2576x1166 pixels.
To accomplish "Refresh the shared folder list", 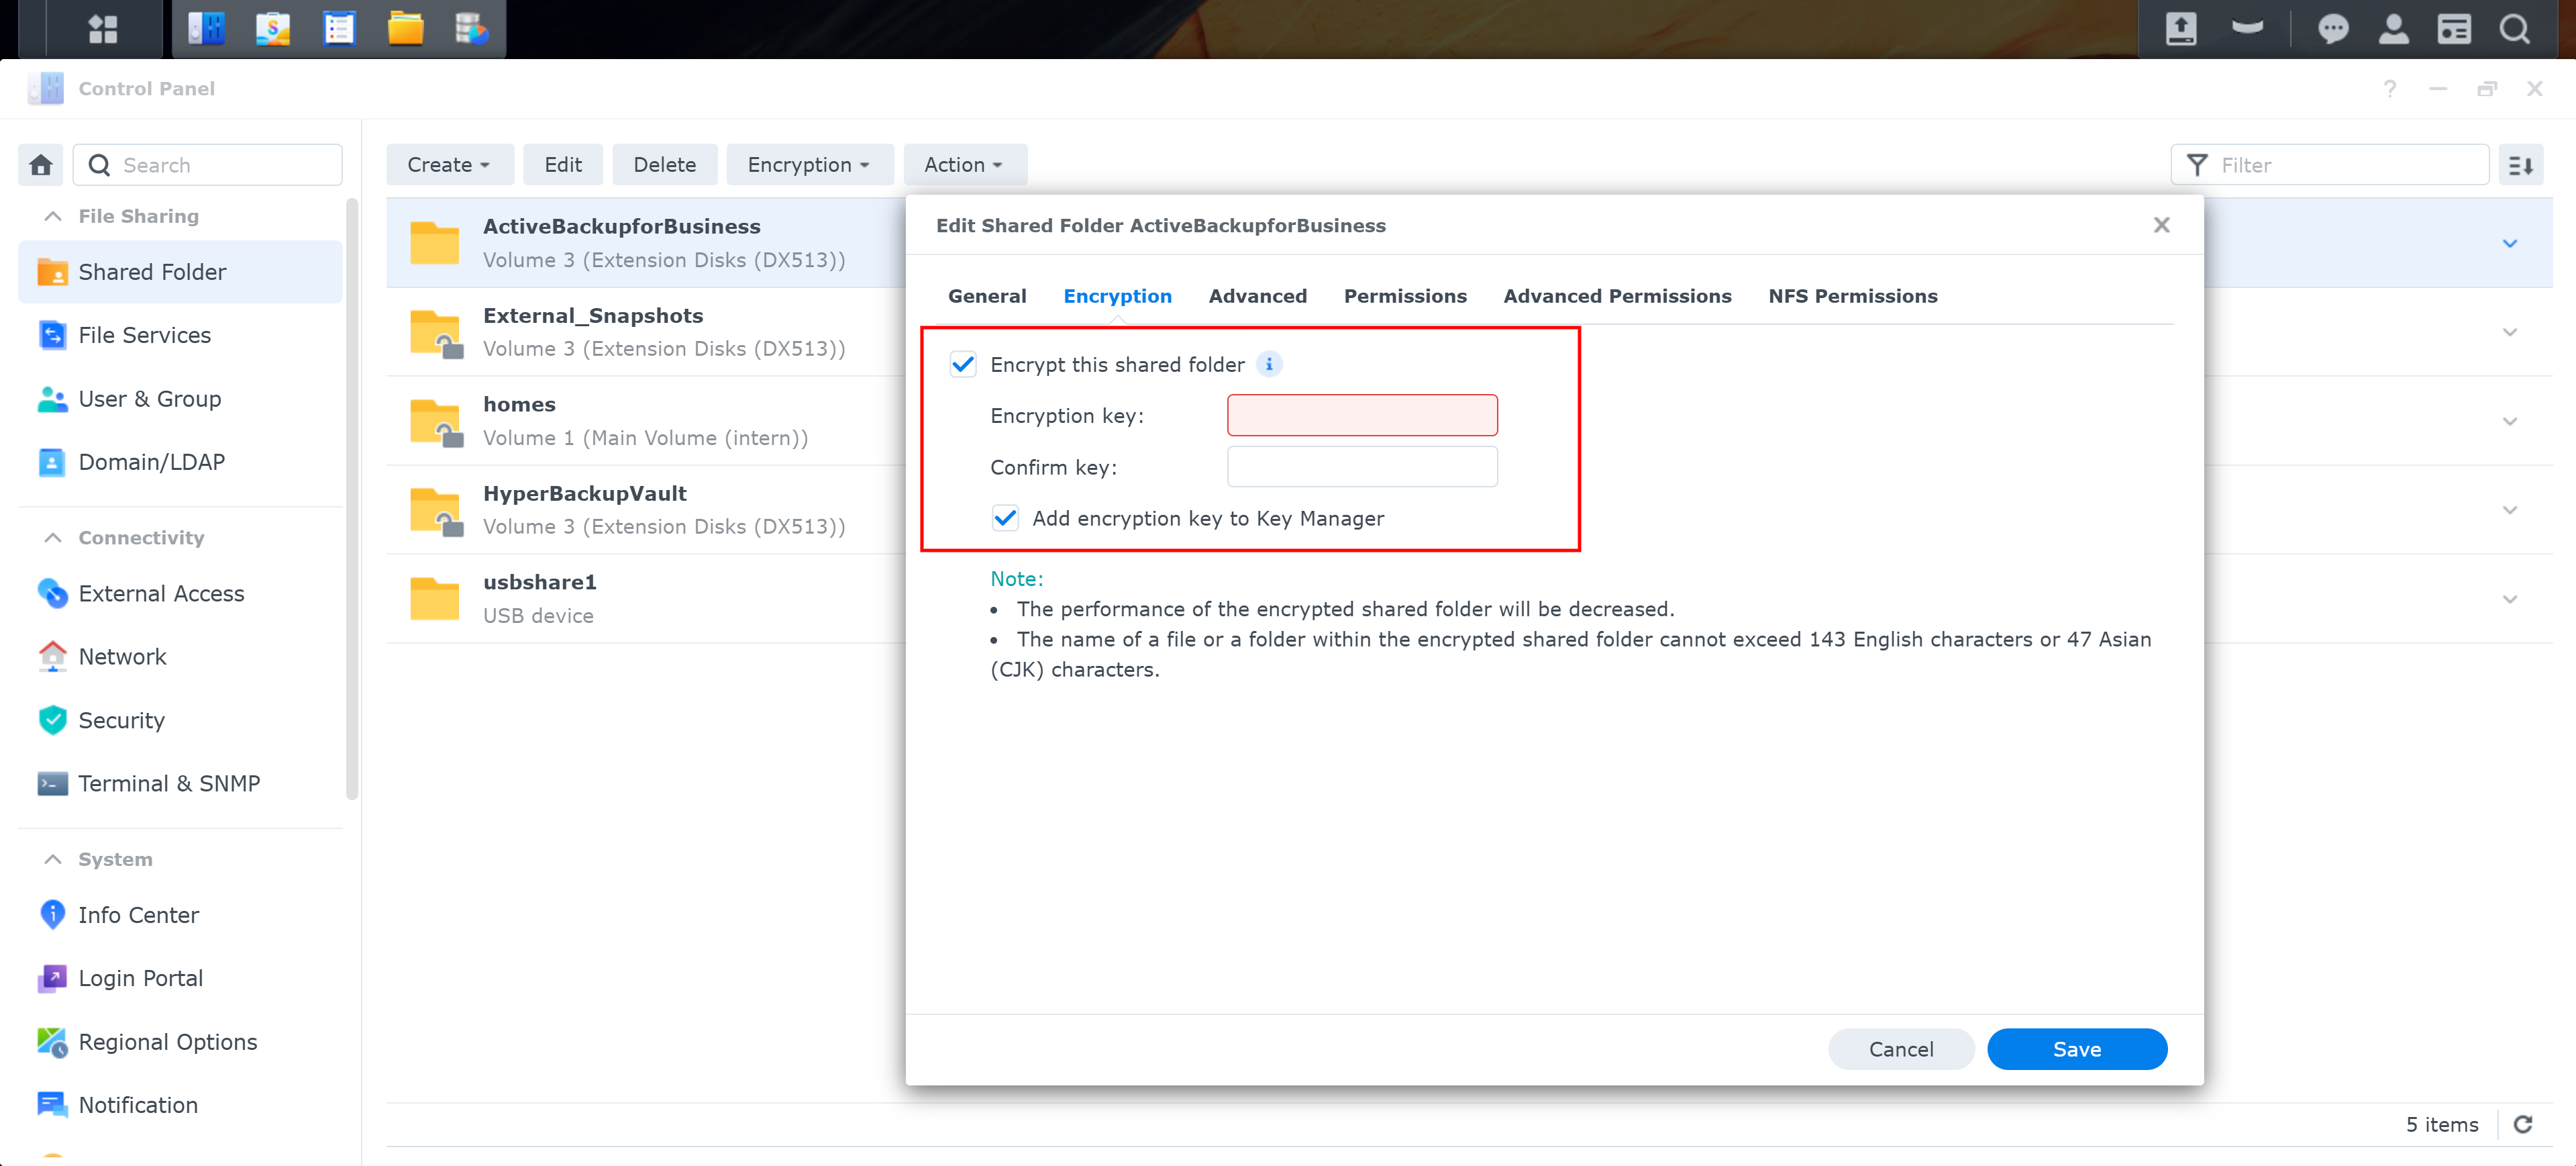I will pos(2523,1124).
